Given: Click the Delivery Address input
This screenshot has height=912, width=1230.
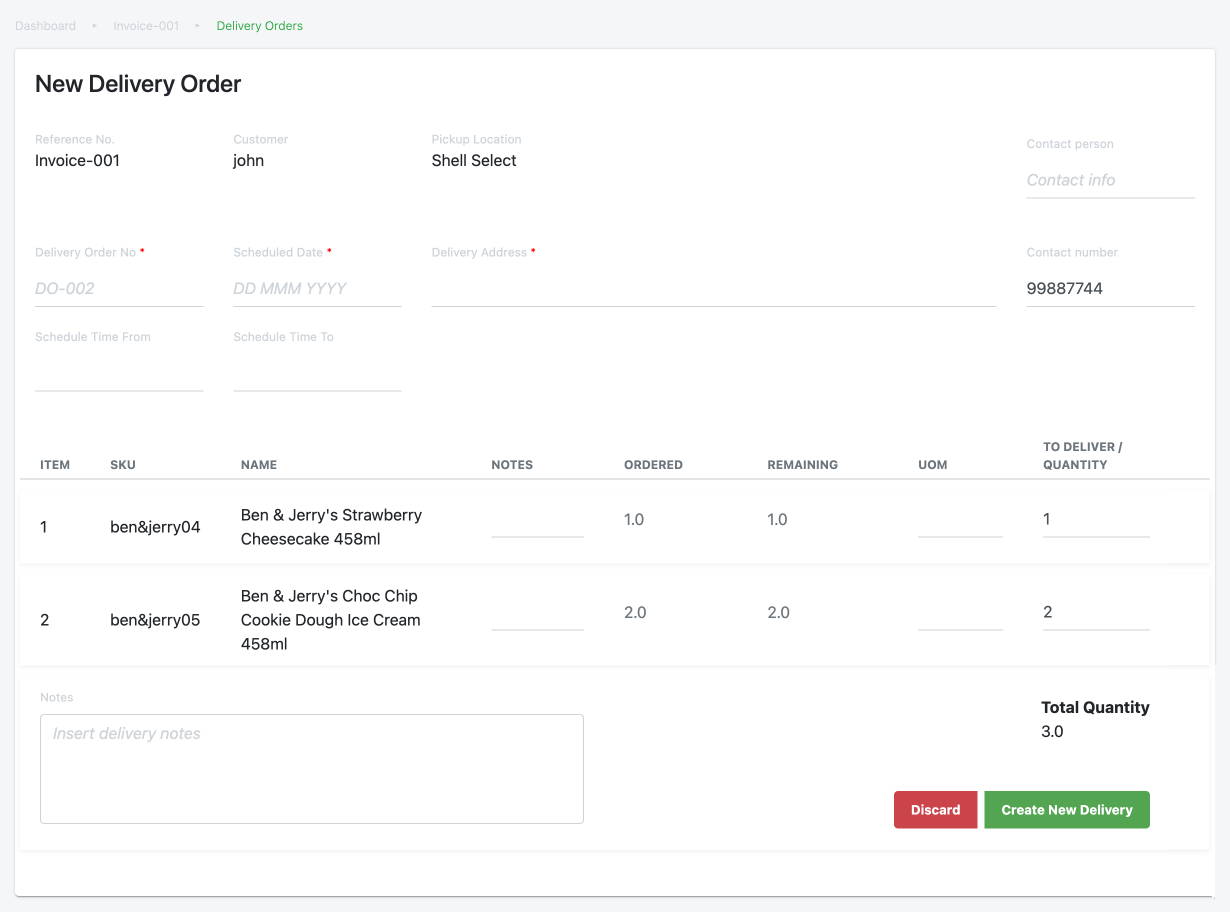Looking at the screenshot, I should [714, 288].
